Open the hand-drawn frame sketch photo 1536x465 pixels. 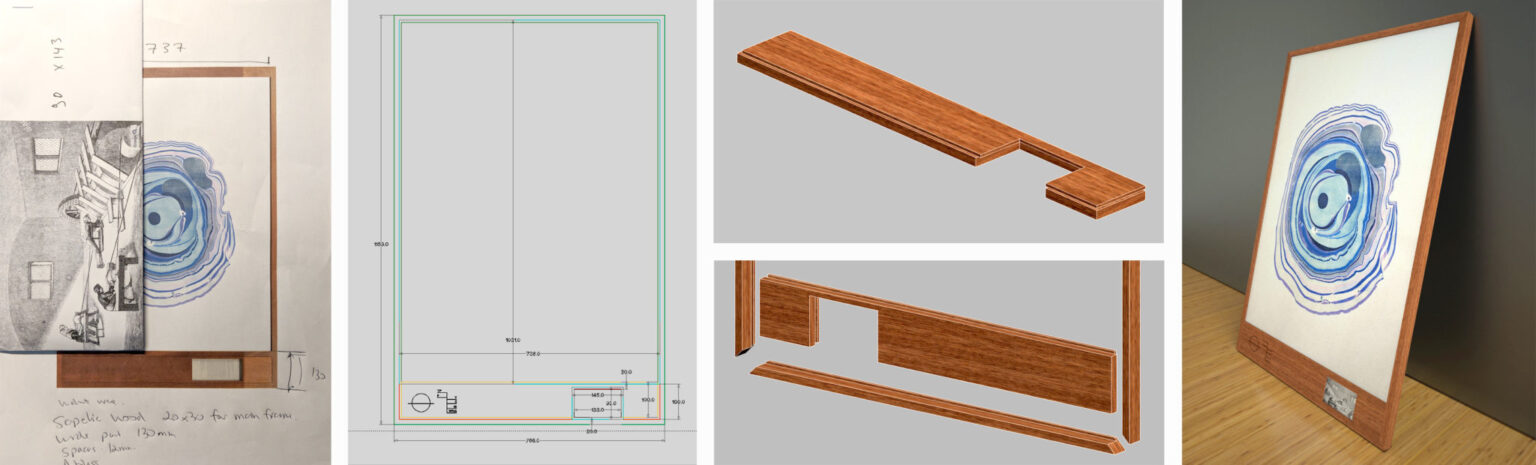(165, 232)
